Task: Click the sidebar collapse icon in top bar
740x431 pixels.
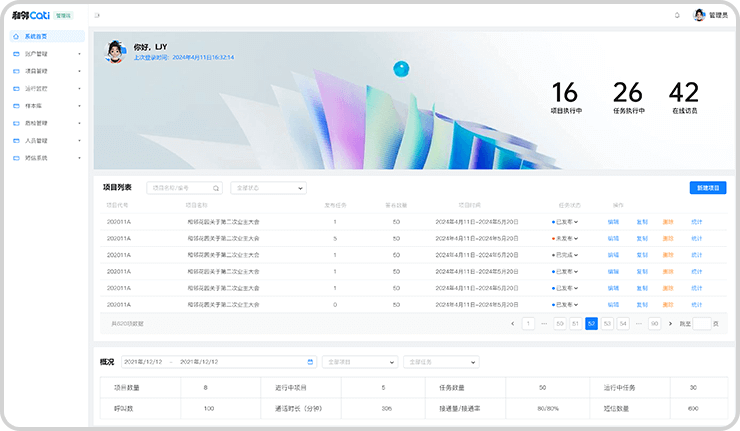Action: click(x=96, y=16)
